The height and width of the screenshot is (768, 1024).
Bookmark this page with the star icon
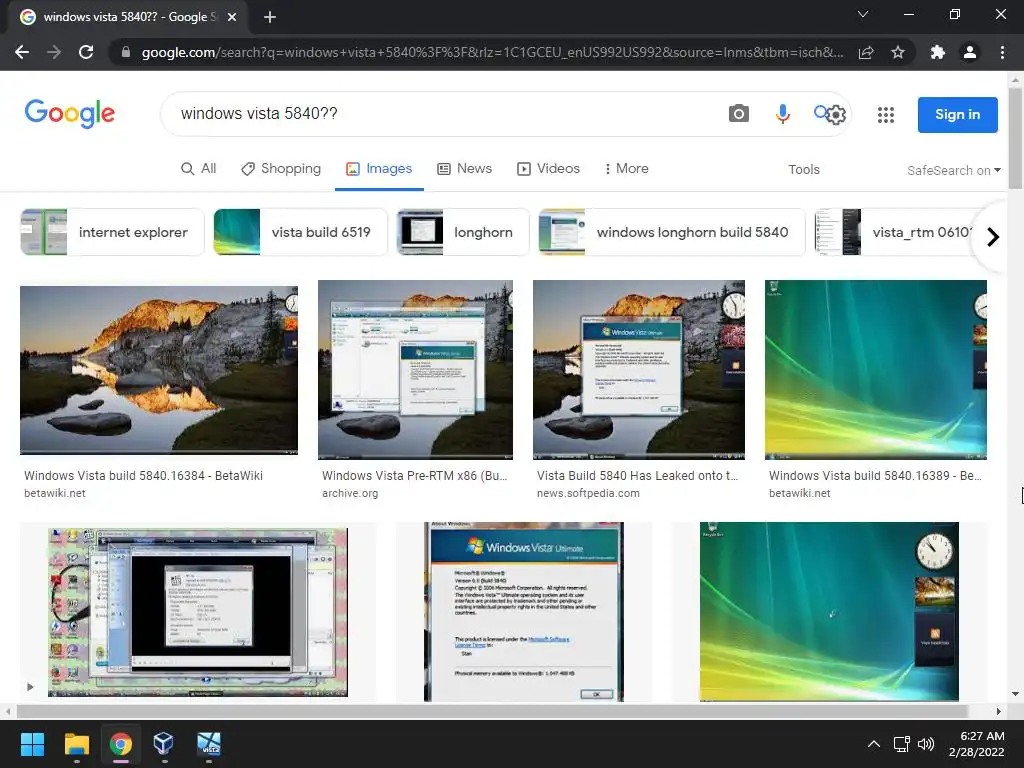(898, 52)
